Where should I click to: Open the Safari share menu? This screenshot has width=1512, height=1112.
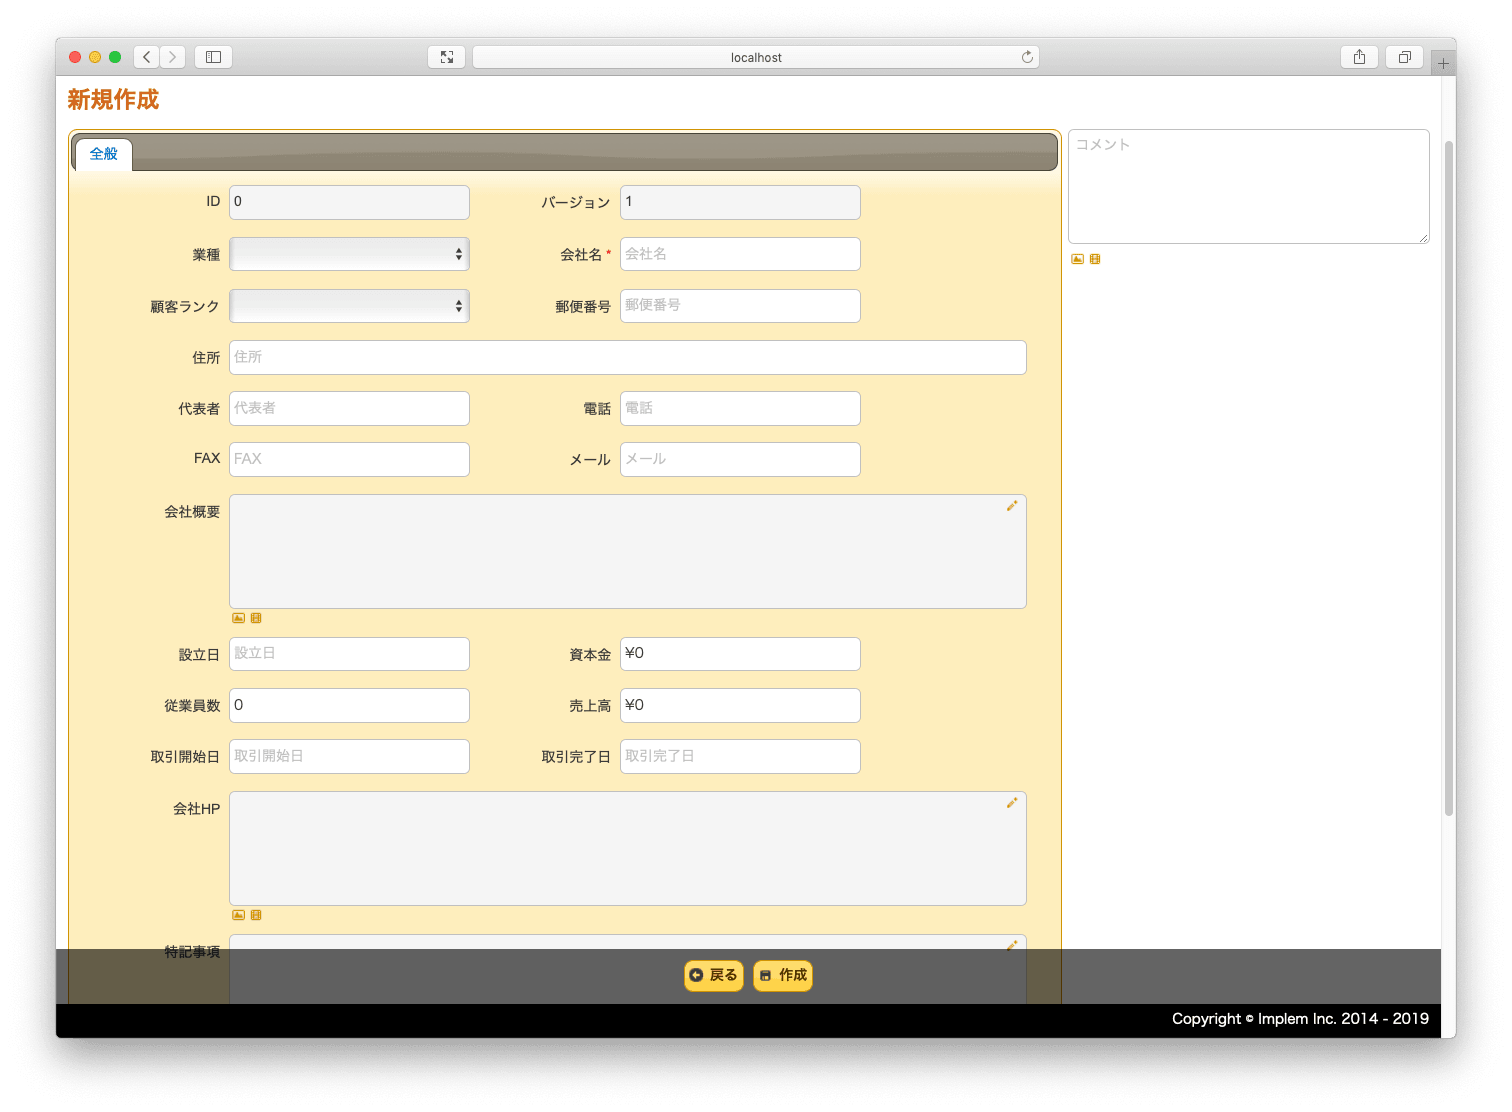[x=1359, y=57]
